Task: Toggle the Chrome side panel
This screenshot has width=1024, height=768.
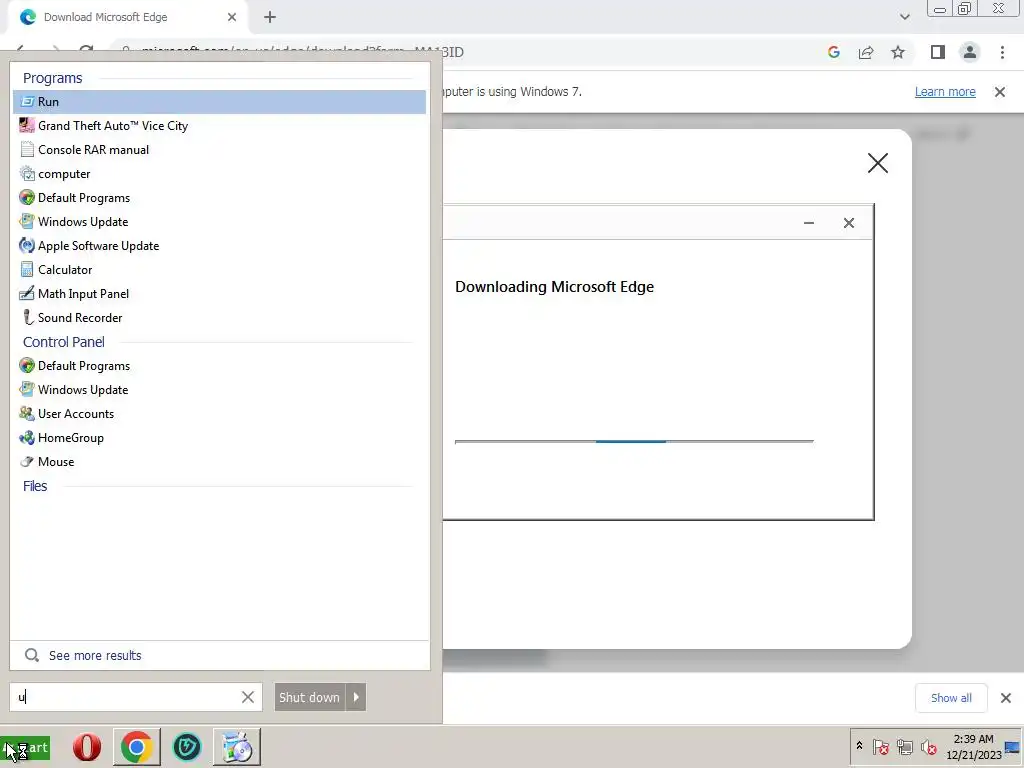Action: click(938, 52)
